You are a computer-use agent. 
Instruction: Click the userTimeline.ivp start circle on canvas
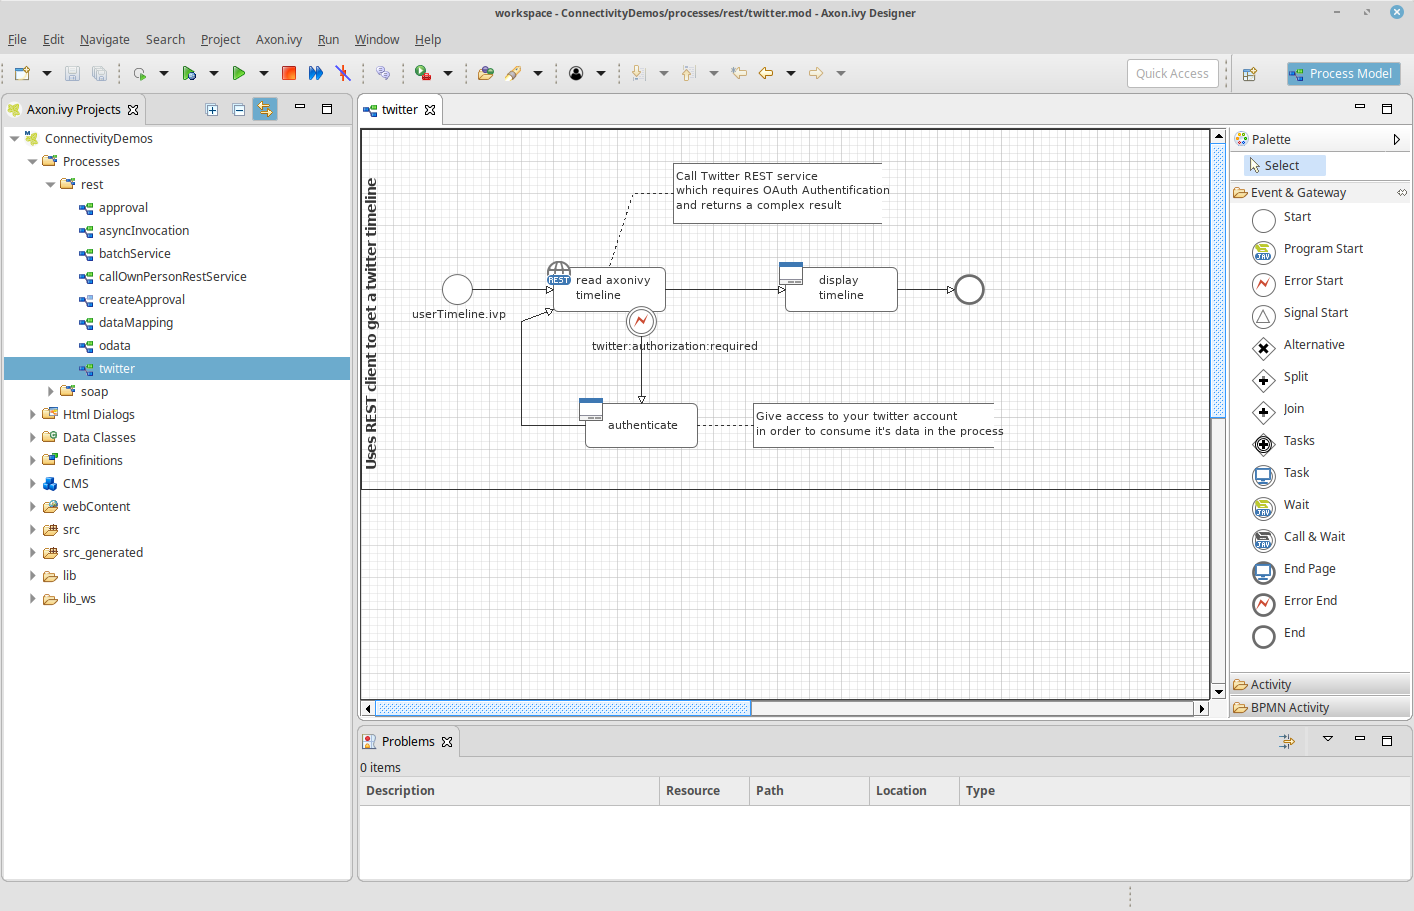[x=457, y=290]
